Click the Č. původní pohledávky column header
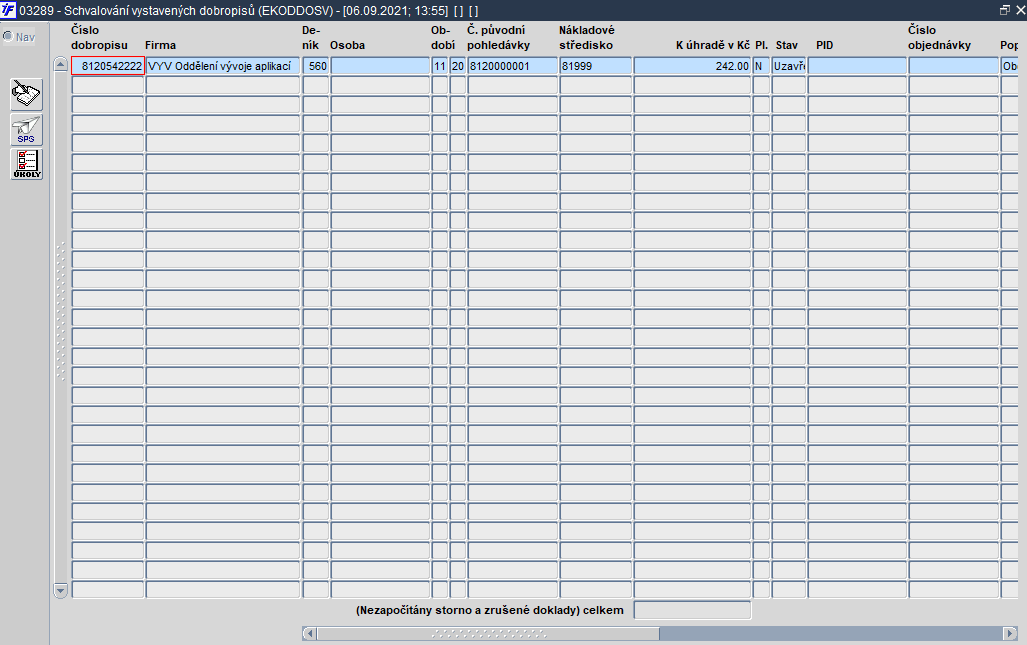 [498, 37]
